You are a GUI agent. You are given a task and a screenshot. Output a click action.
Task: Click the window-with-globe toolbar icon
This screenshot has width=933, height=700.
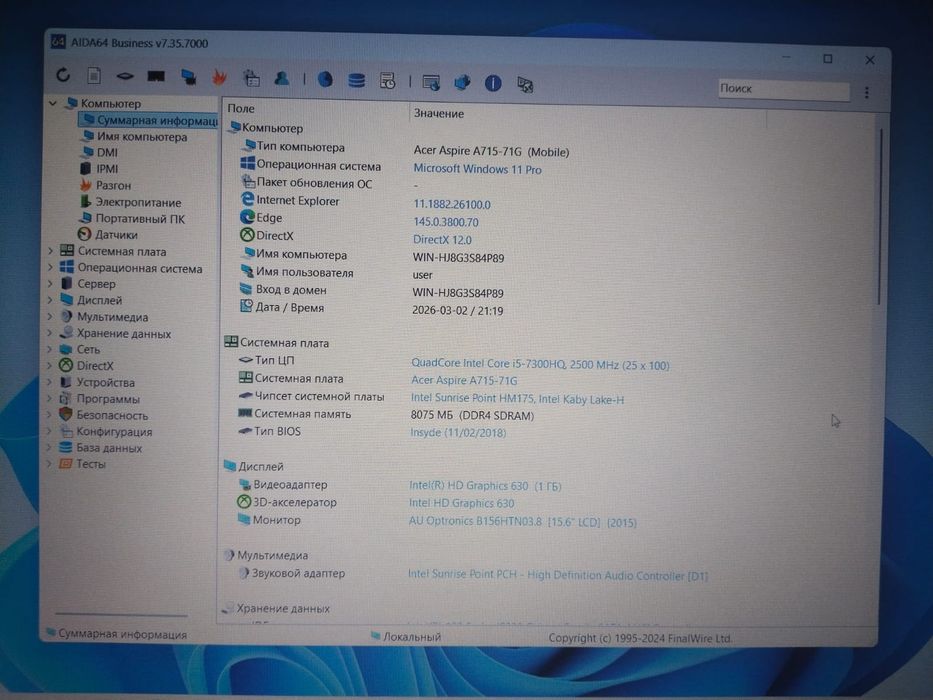(431, 82)
